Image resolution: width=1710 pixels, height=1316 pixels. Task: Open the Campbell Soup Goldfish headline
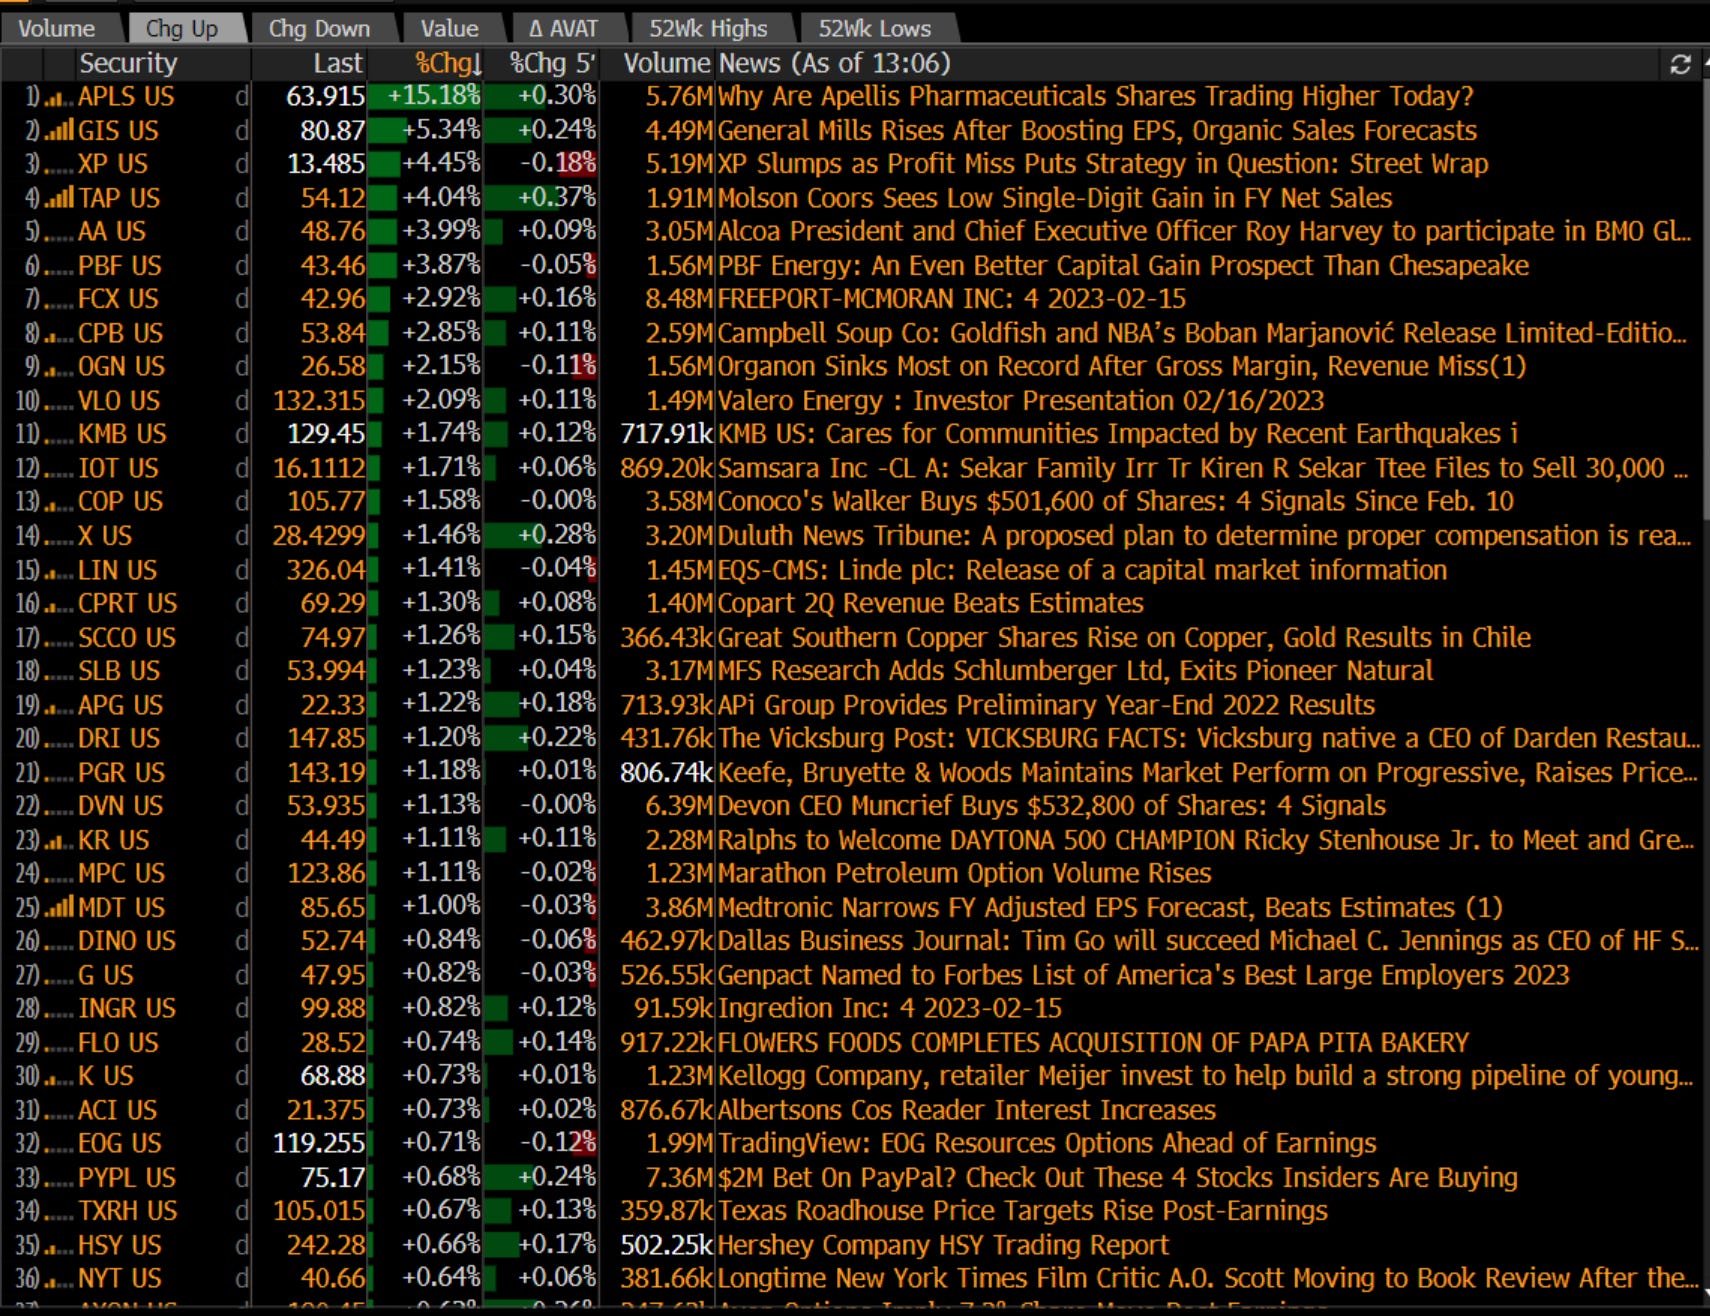[1203, 333]
